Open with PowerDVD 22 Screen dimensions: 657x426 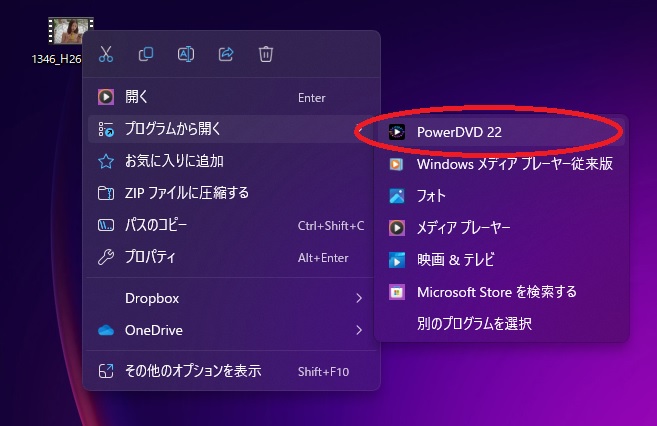(501, 132)
